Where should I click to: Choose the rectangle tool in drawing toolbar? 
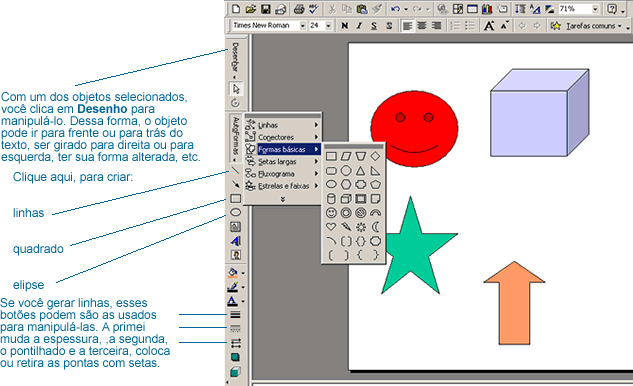point(236,198)
